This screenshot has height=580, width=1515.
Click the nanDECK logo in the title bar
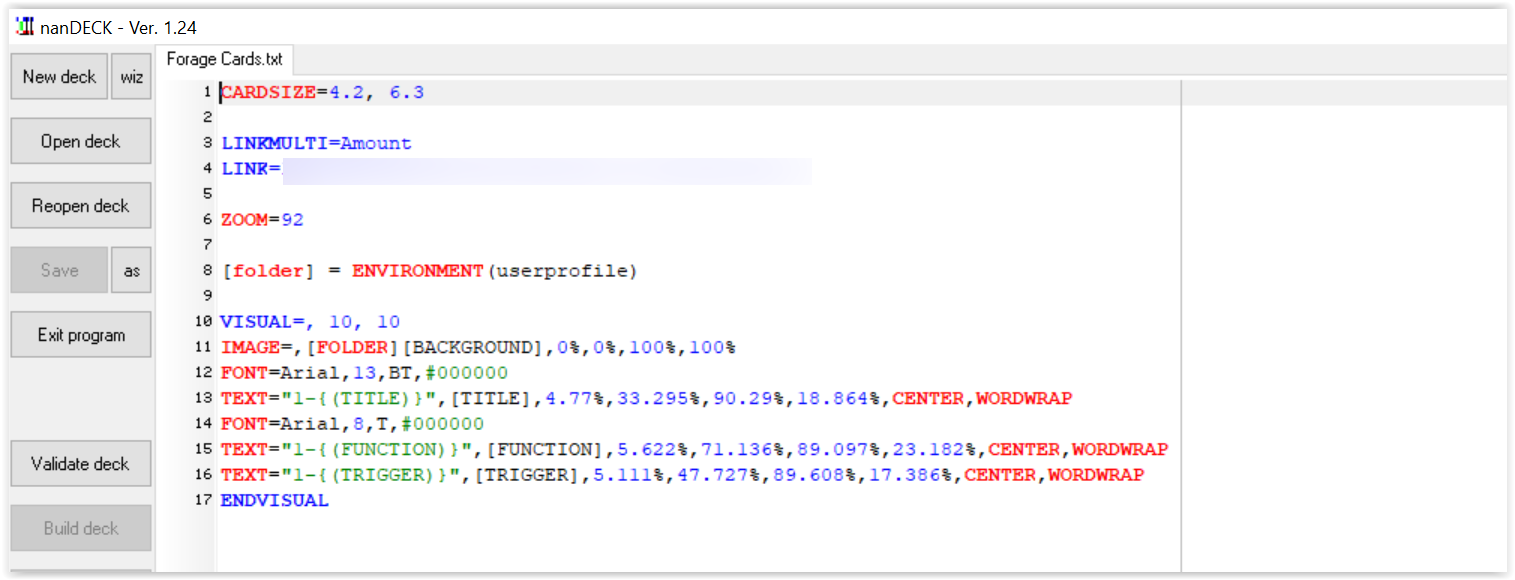25,27
